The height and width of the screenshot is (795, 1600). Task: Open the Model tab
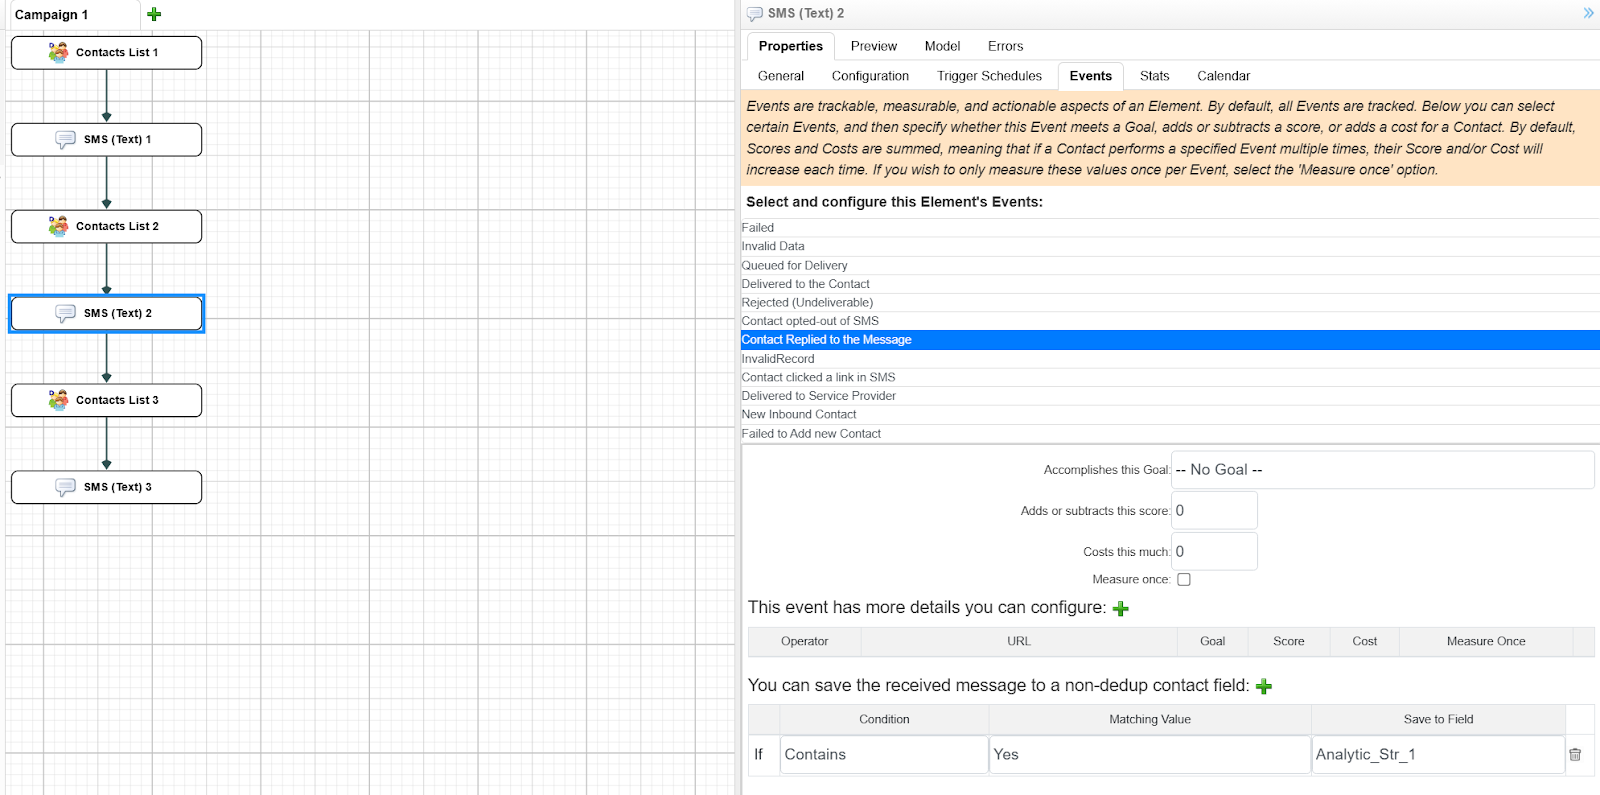[x=942, y=46]
